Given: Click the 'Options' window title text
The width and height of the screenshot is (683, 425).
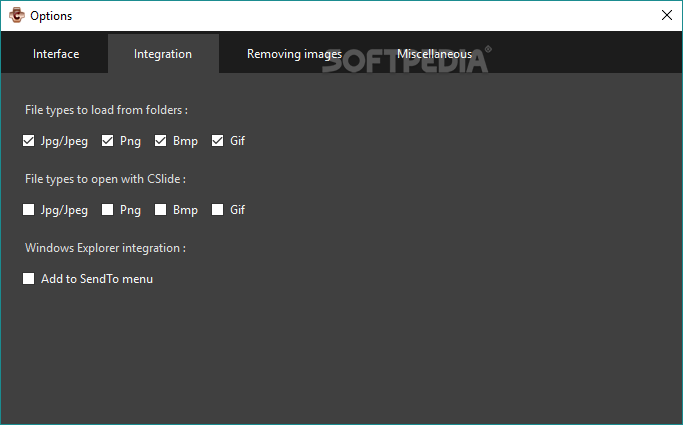Looking at the screenshot, I should pos(51,16).
